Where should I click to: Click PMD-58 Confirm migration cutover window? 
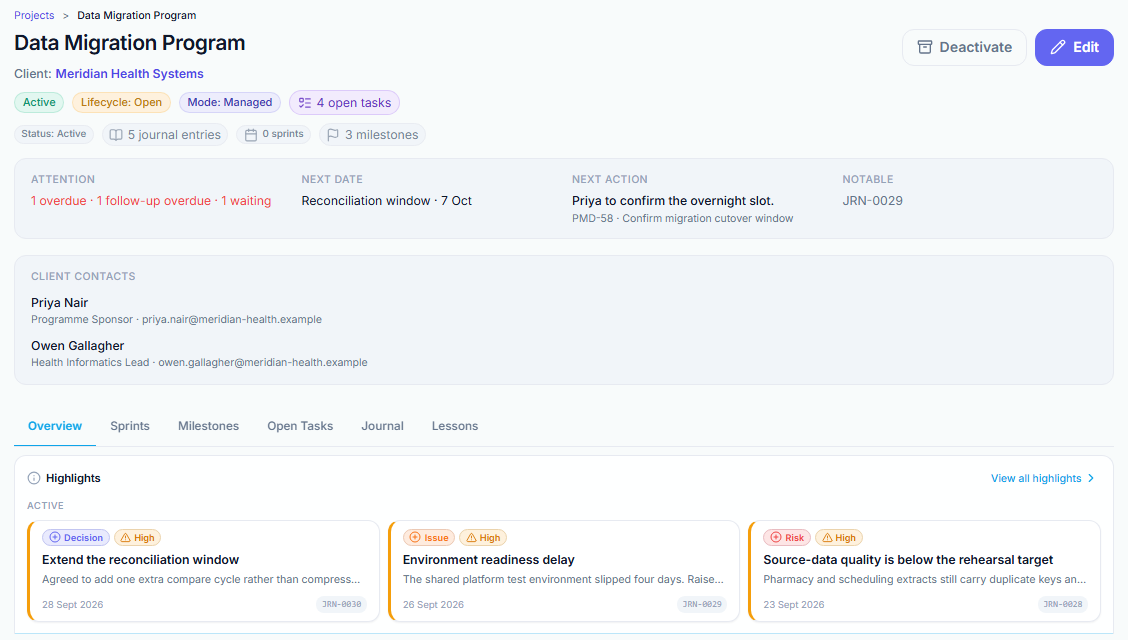pos(683,219)
